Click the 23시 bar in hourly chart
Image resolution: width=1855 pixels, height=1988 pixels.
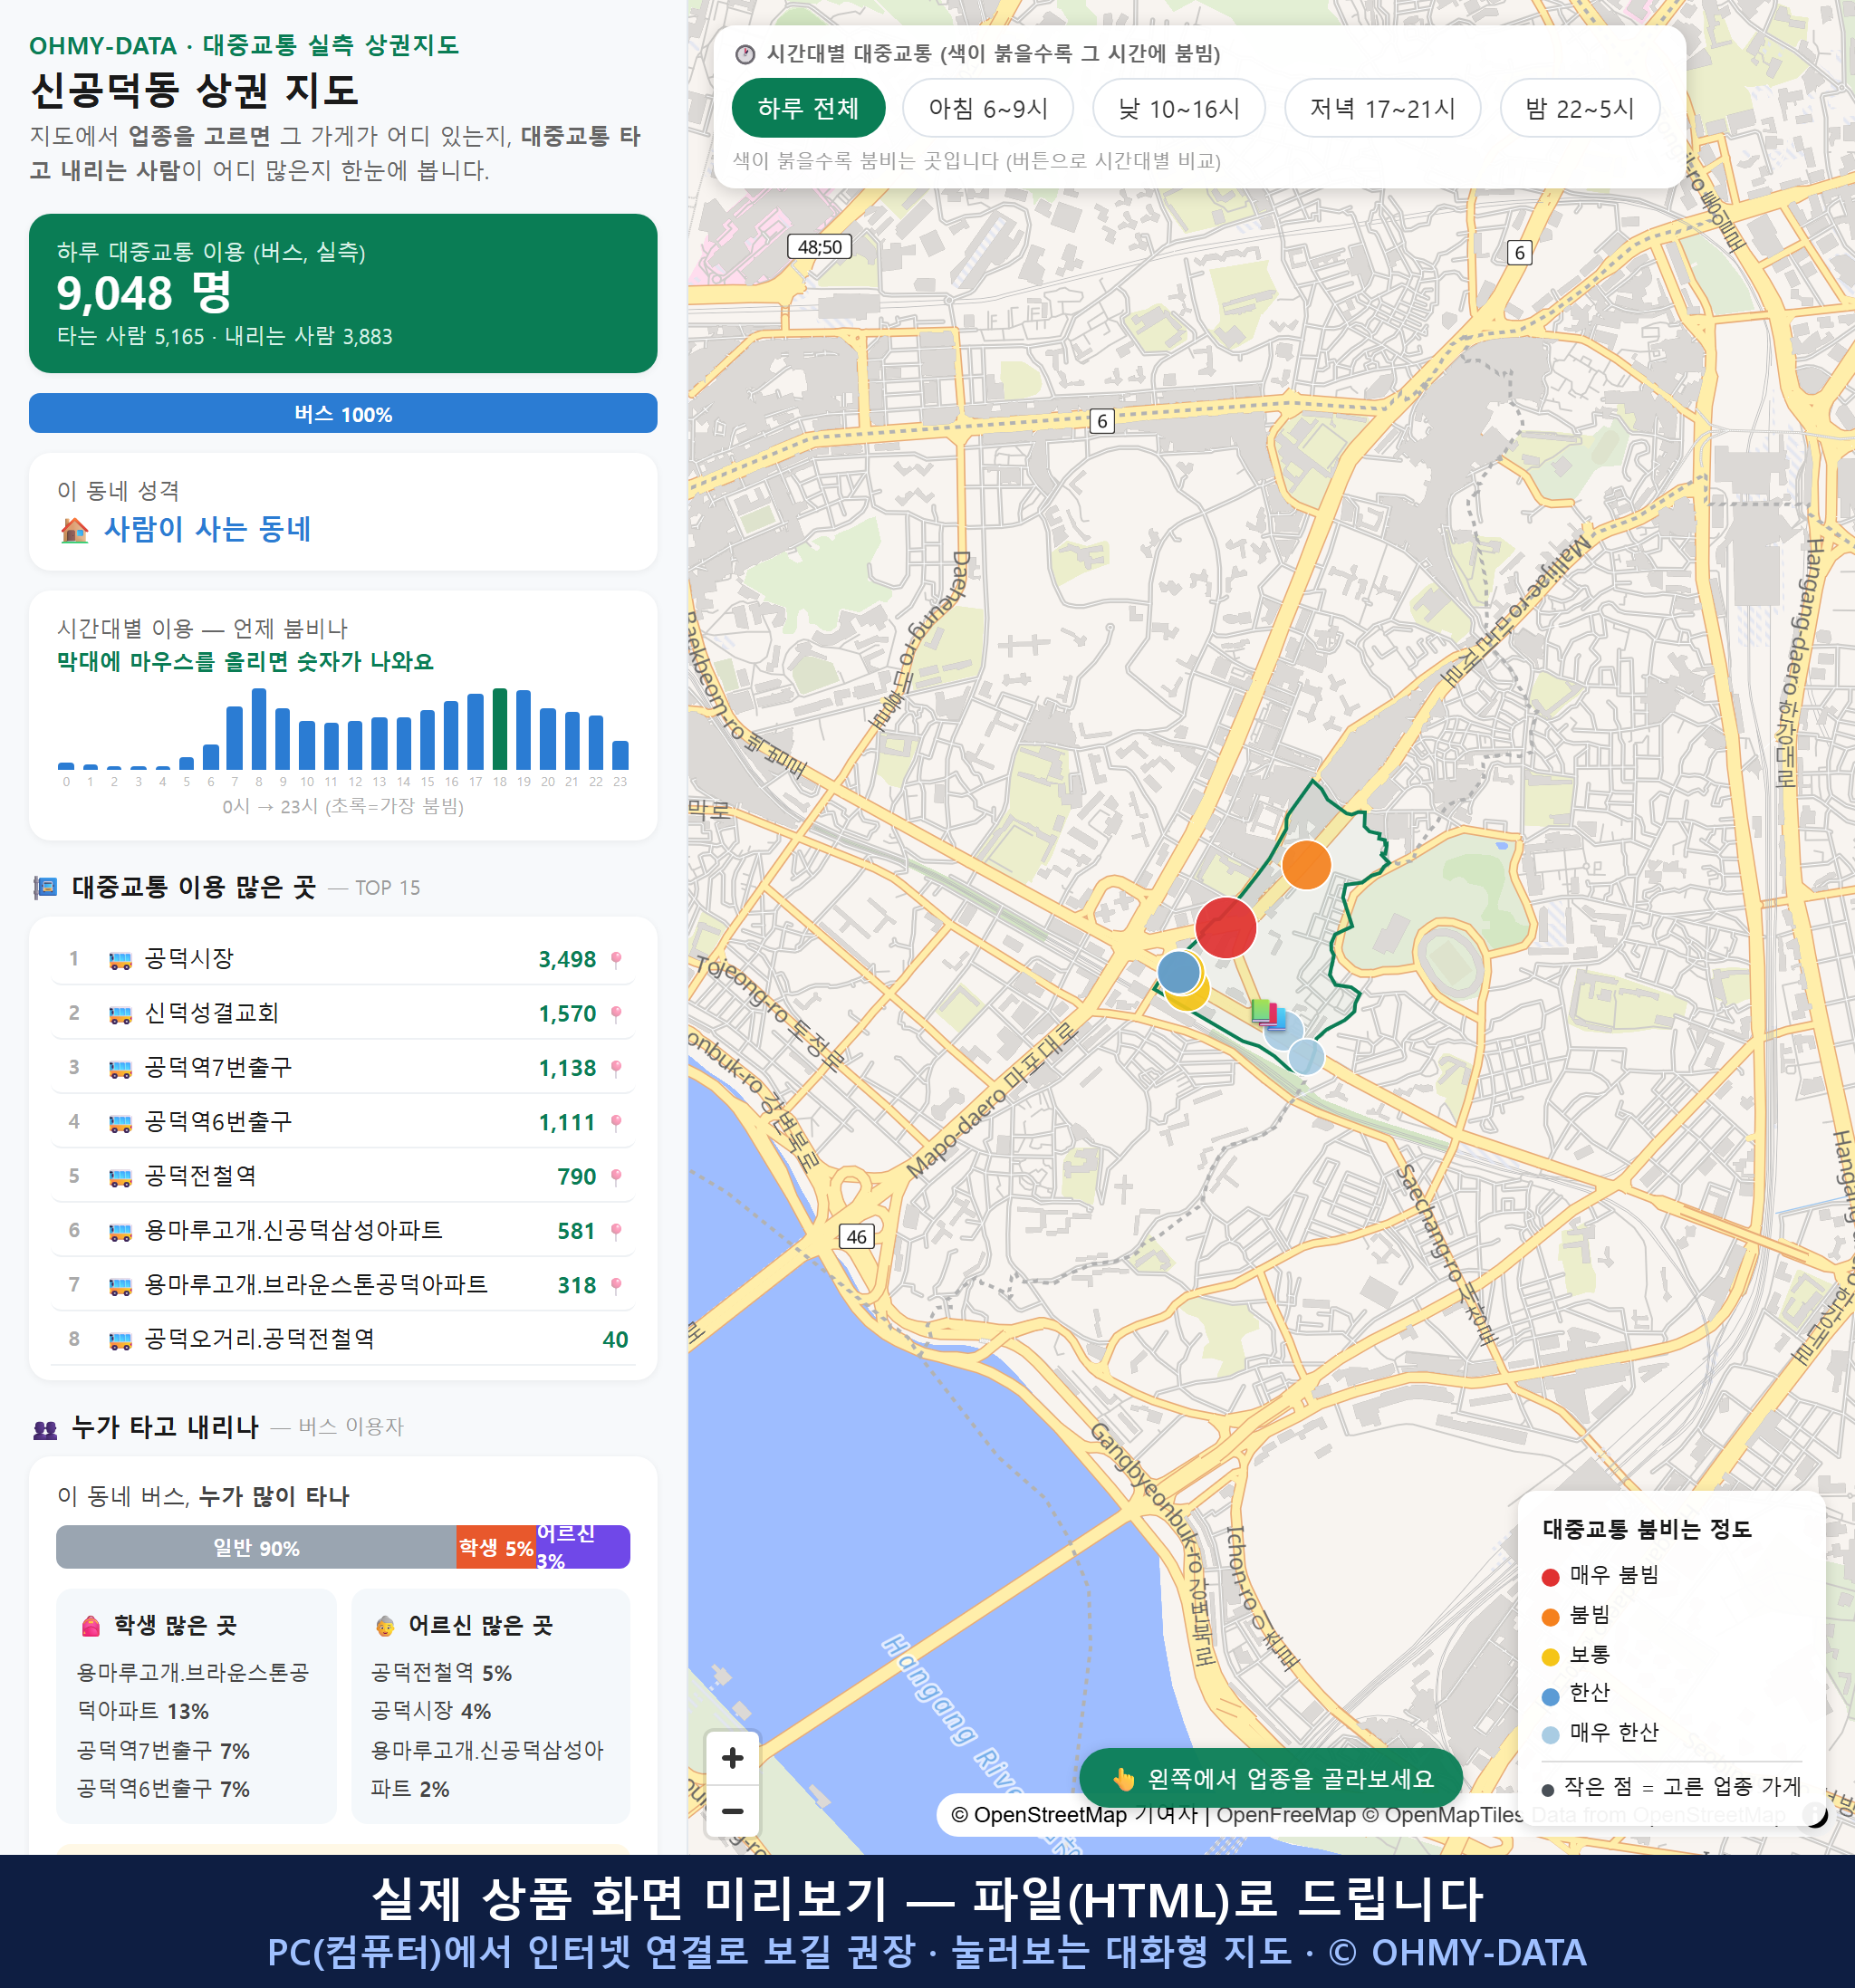point(620,755)
